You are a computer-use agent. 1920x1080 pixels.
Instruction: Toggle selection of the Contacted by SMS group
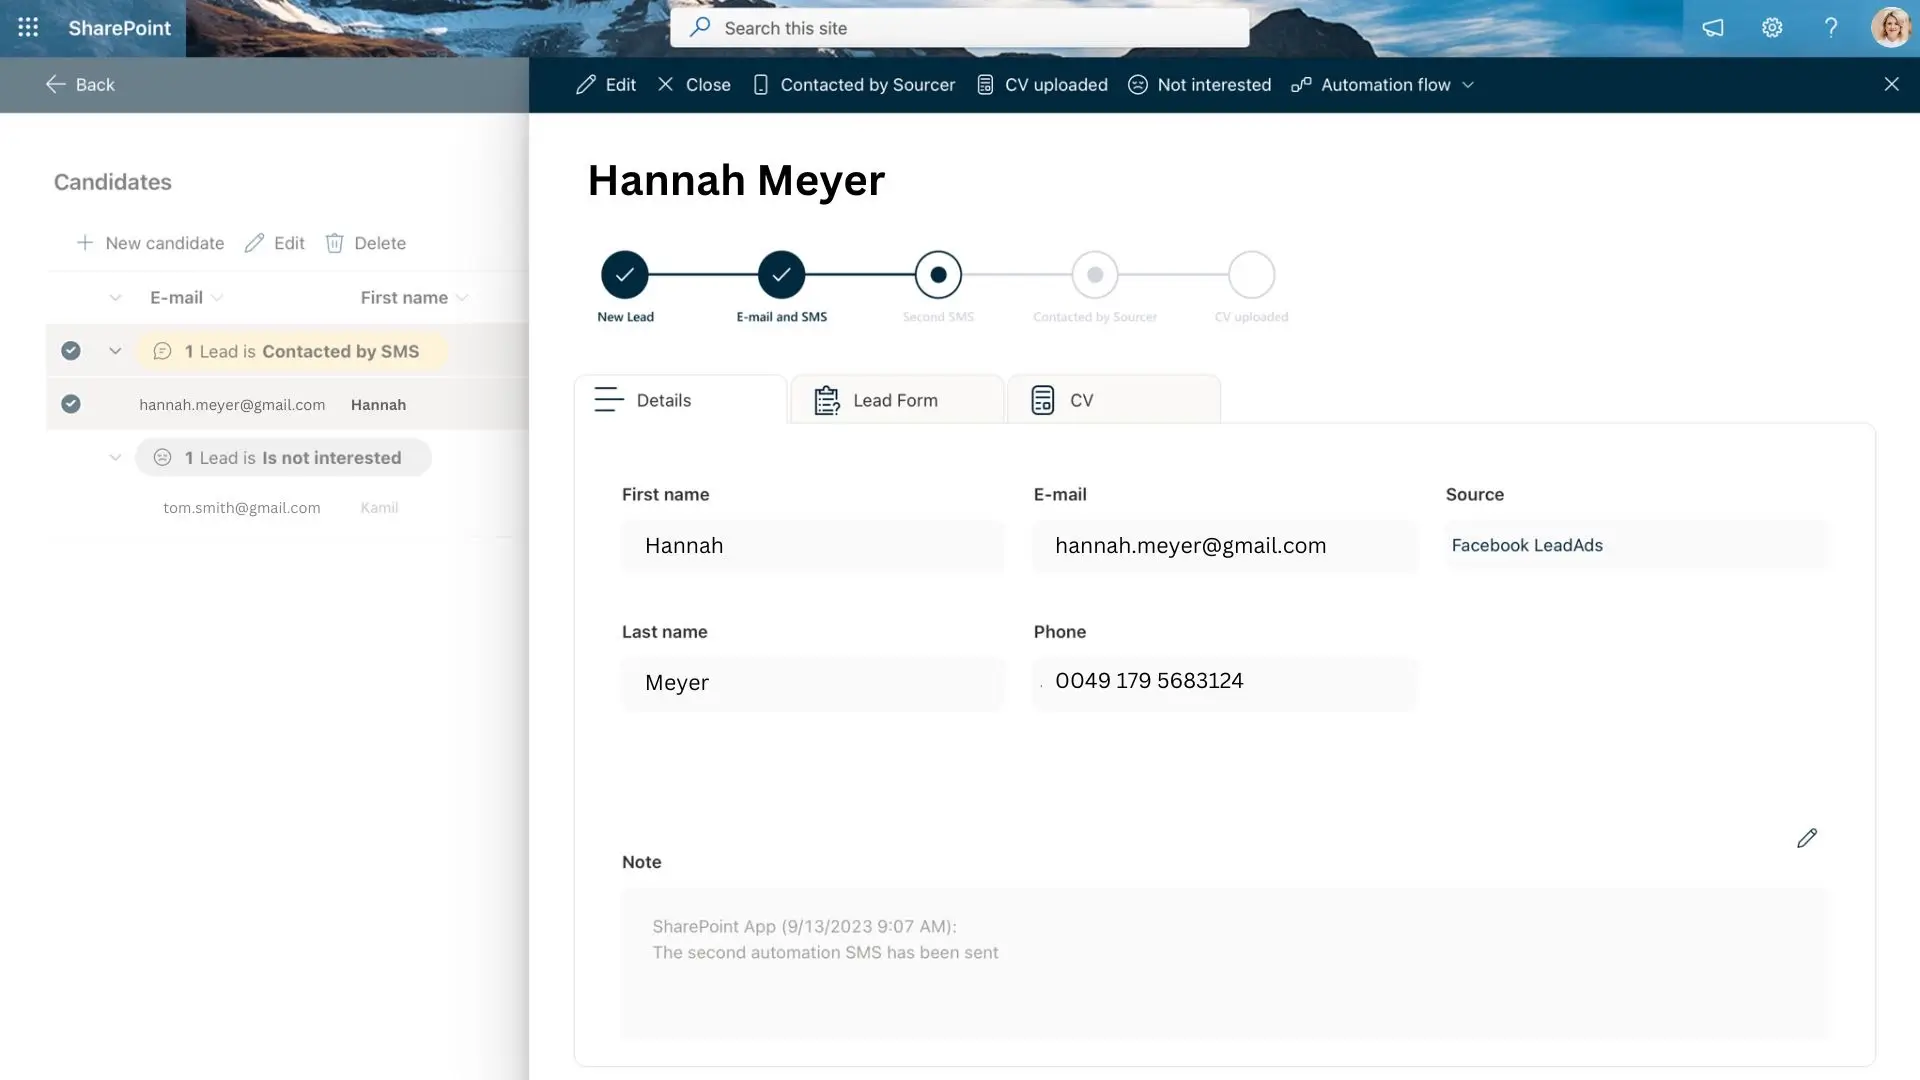pyautogui.click(x=70, y=350)
